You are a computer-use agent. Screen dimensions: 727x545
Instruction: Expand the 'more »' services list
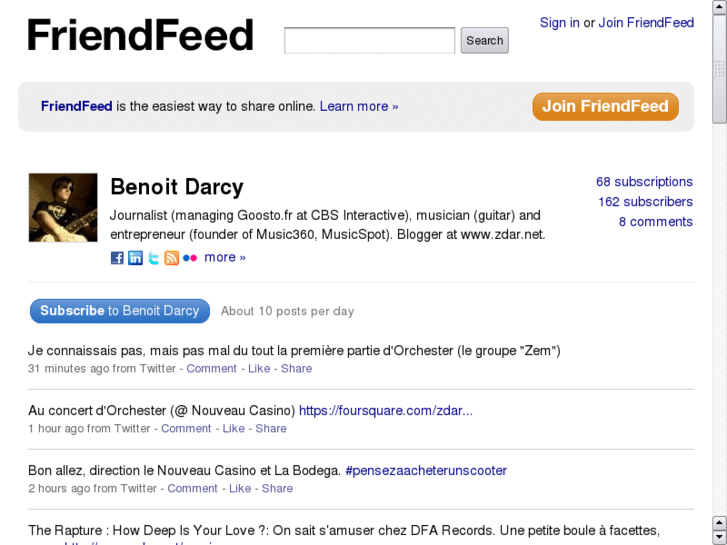[225, 257]
